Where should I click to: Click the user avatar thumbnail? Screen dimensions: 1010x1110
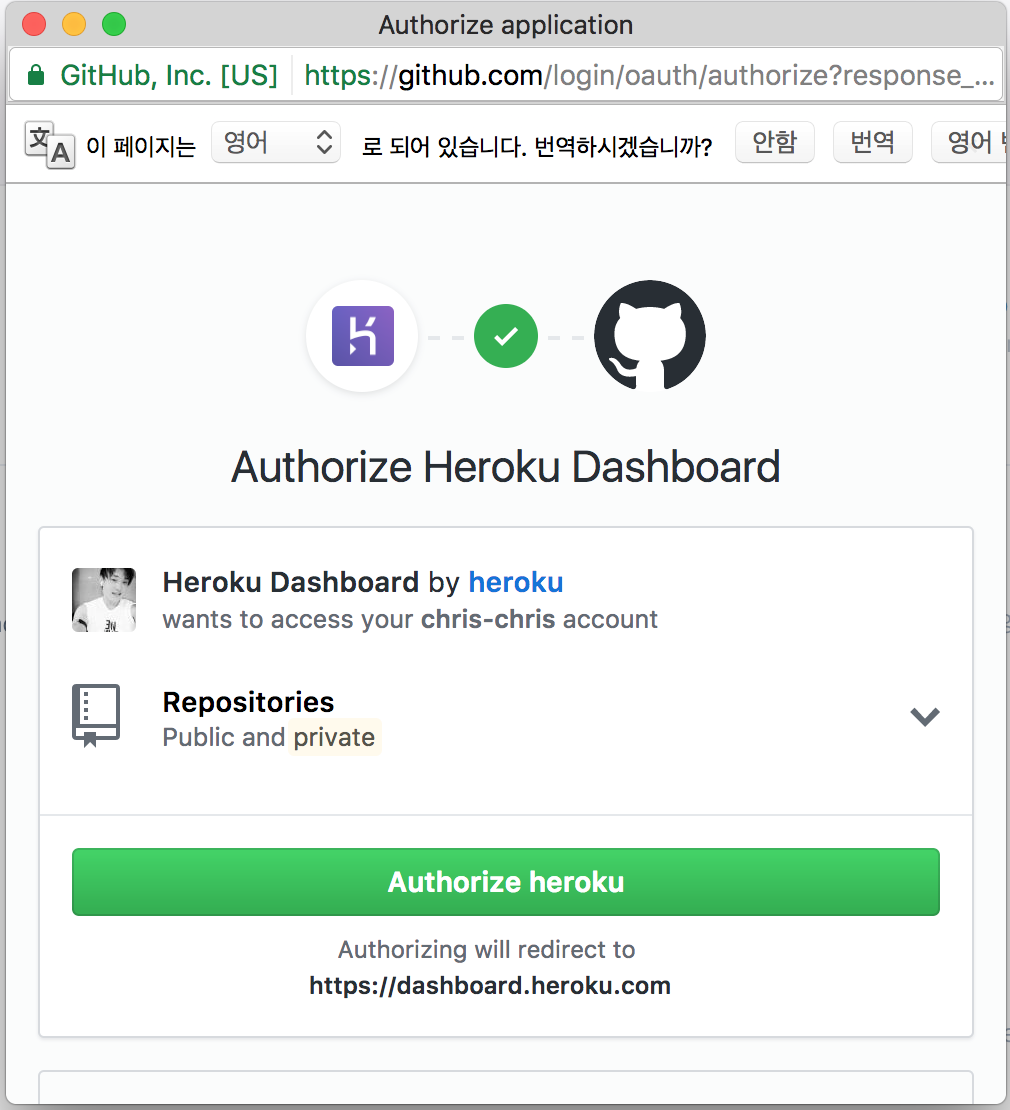coord(104,600)
